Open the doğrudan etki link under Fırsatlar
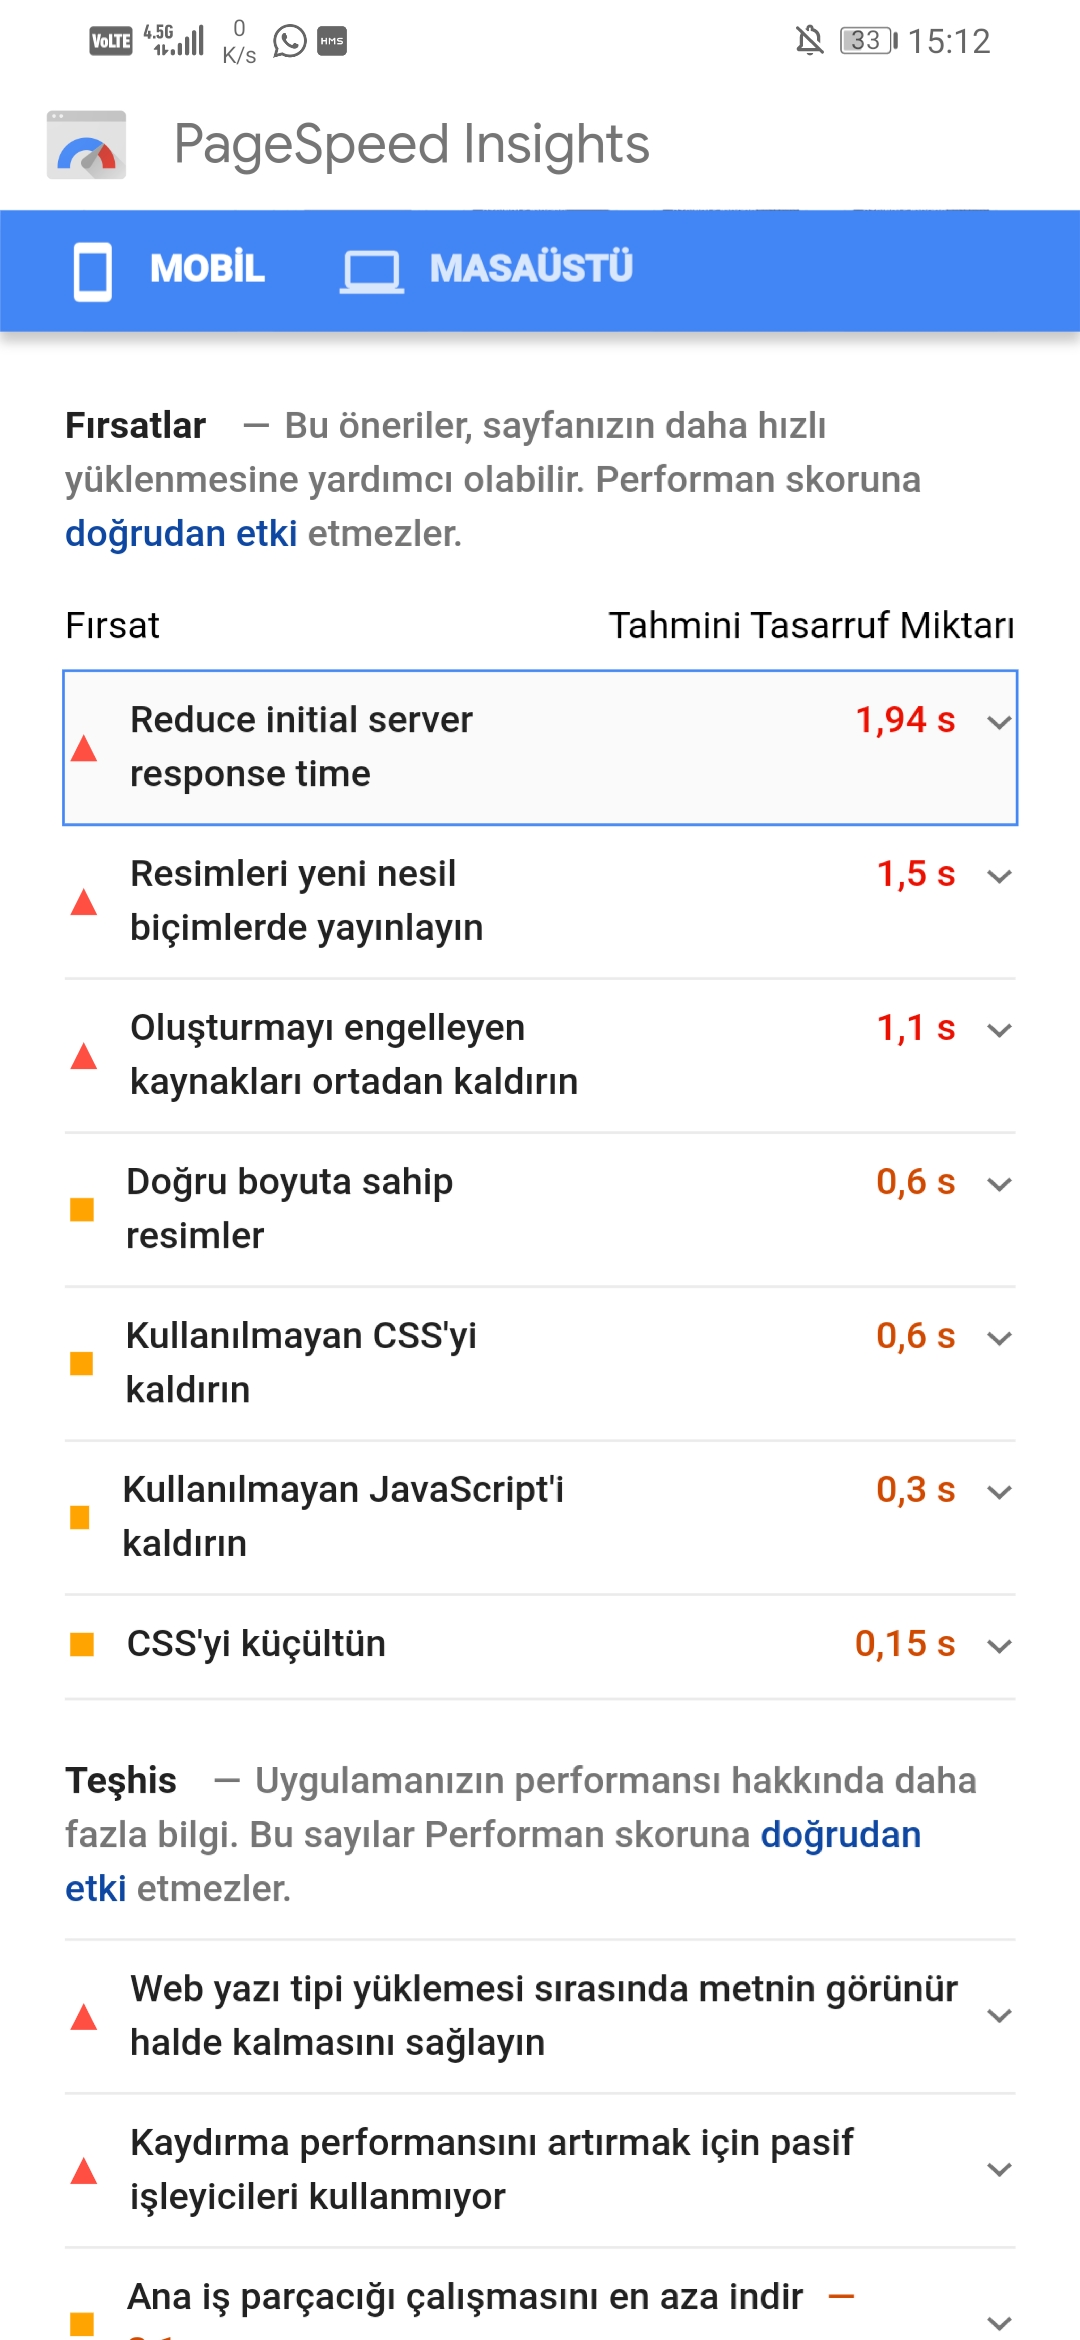 click(181, 533)
